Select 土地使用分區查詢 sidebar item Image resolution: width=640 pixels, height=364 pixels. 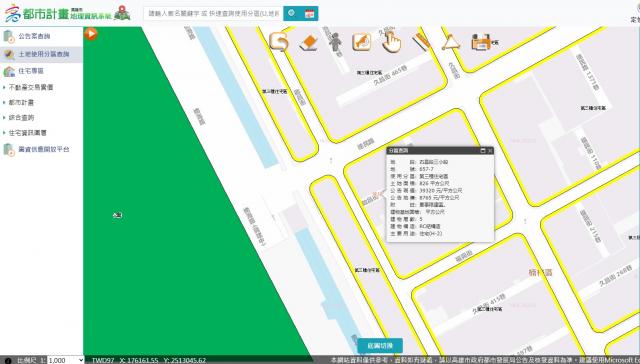tap(41, 54)
